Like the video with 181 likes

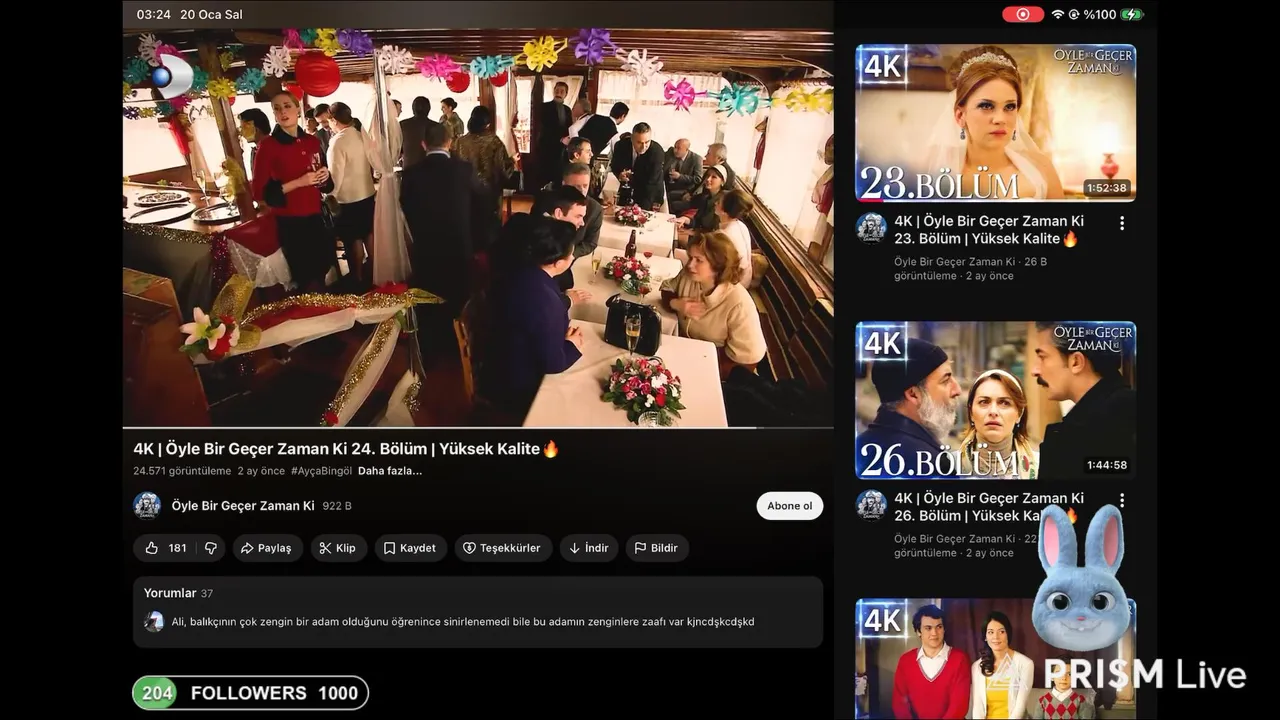tap(165, 548)
